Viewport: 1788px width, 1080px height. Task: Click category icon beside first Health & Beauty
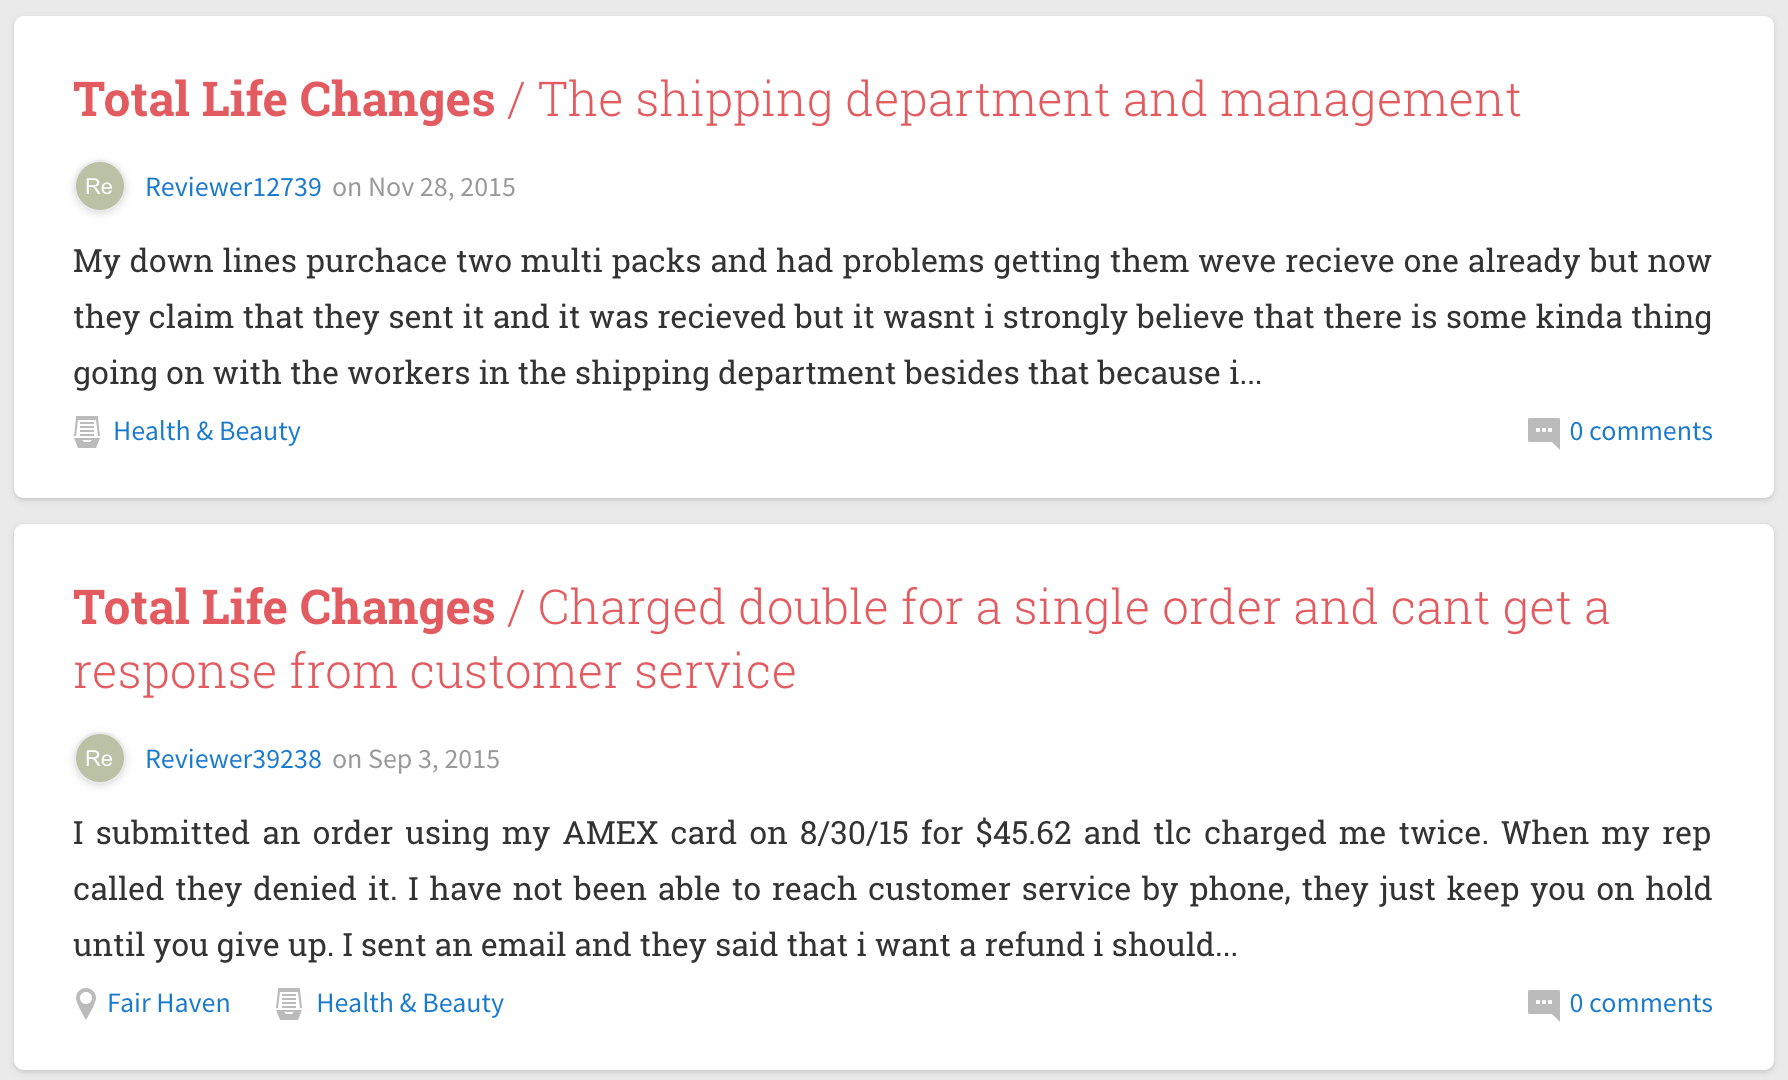[87, 432]
